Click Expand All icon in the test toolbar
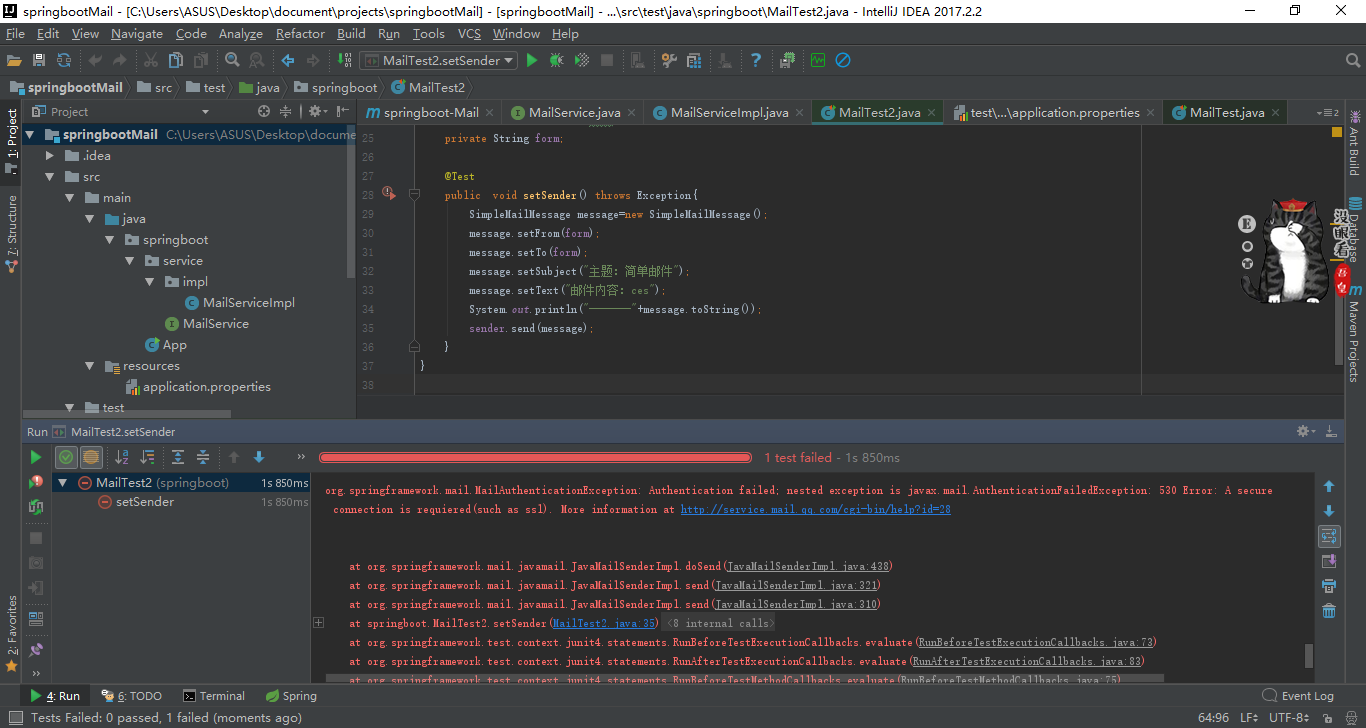 [178, 457]
